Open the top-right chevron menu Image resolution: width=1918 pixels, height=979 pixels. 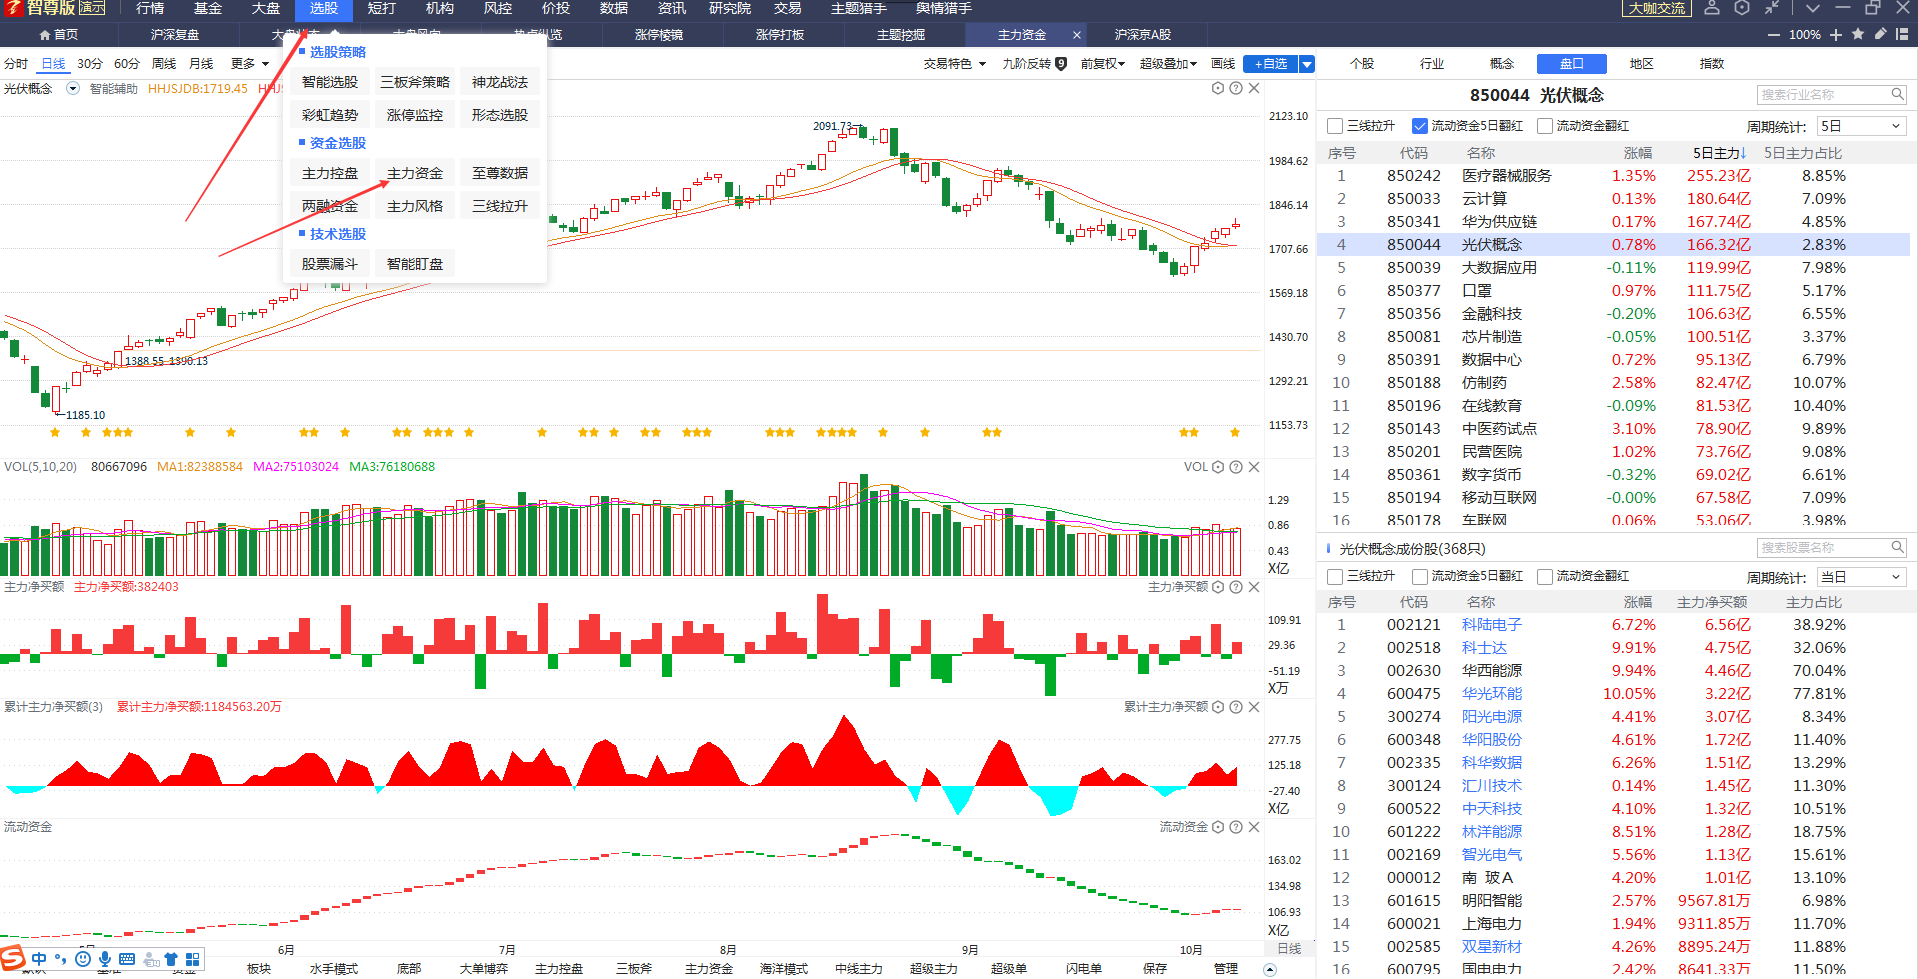tap(1813, 8)
